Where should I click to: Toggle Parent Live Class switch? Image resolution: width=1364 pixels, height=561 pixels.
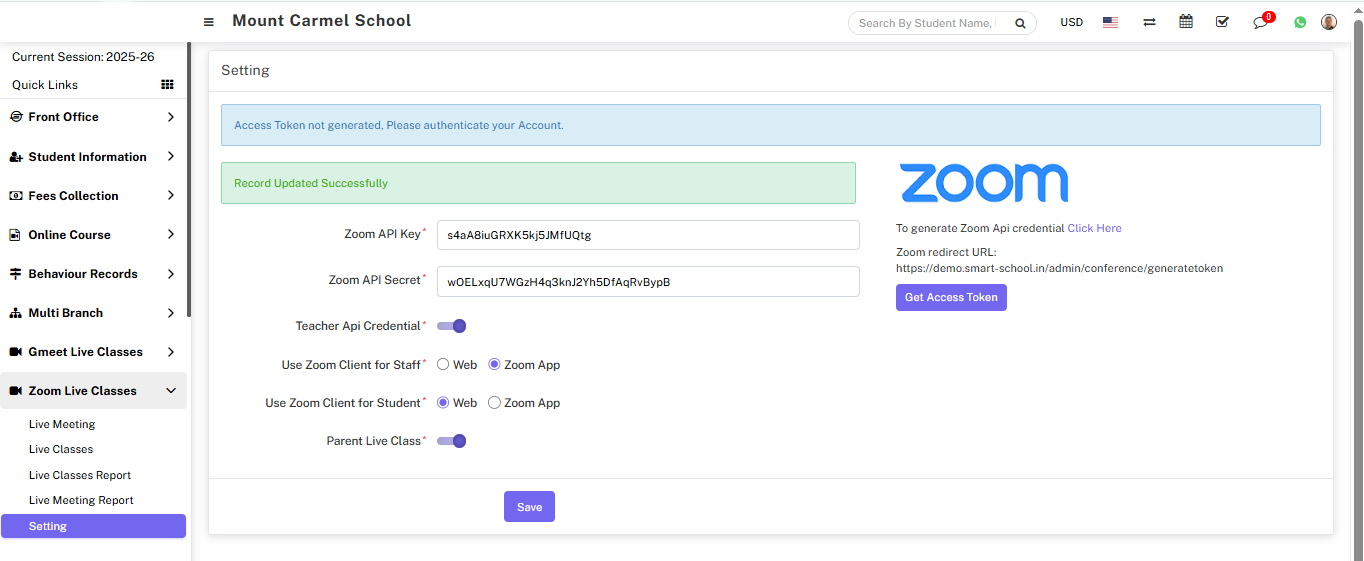[x=452, y=441]
